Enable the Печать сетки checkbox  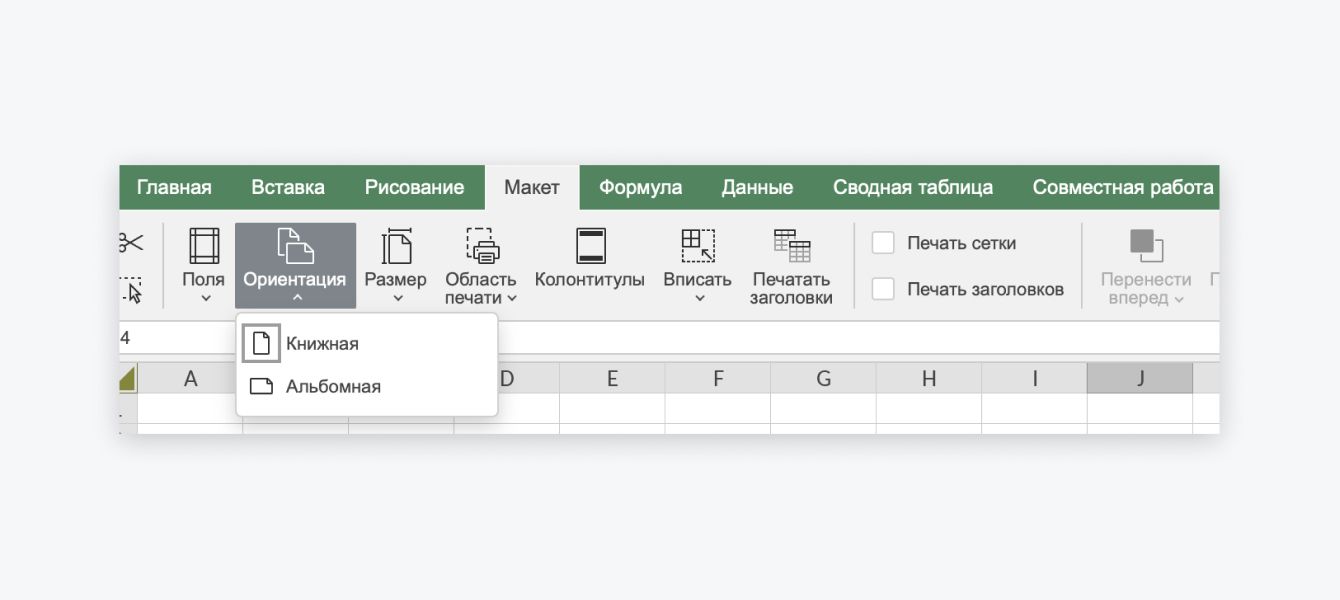pyautogui.click(x=883, y=243)
